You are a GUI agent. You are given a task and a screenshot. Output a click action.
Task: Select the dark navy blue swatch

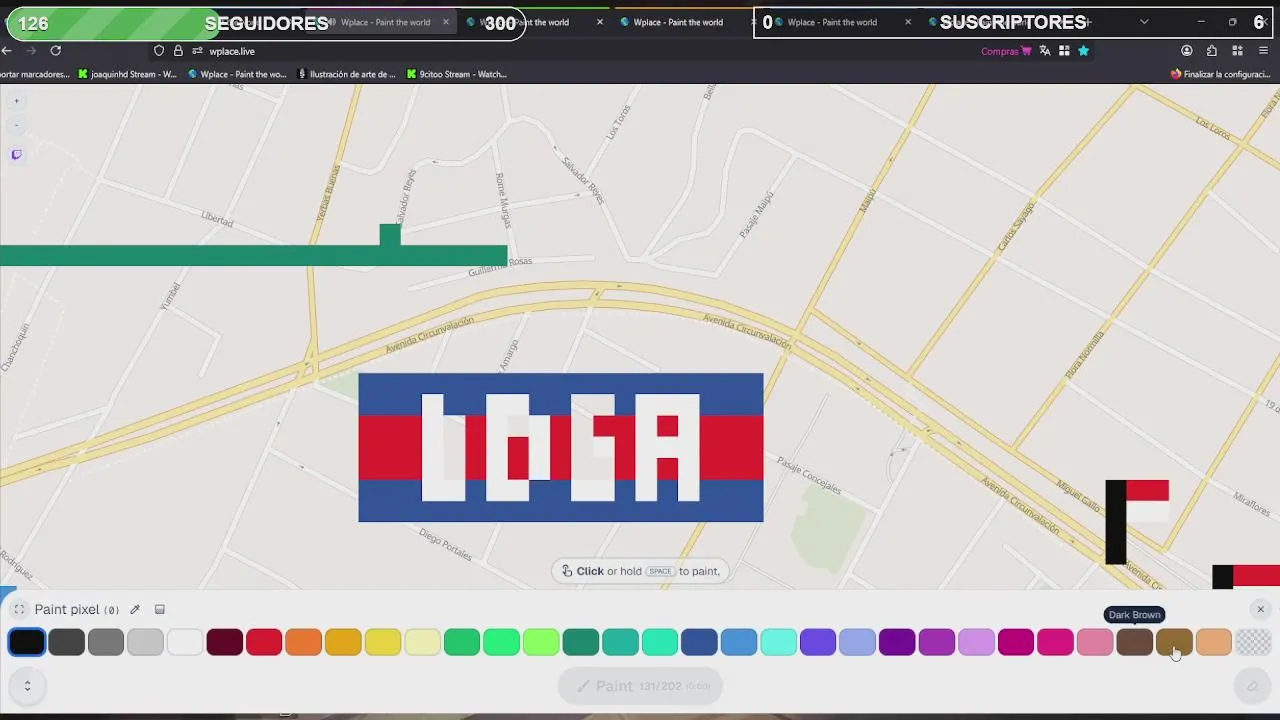699,642
